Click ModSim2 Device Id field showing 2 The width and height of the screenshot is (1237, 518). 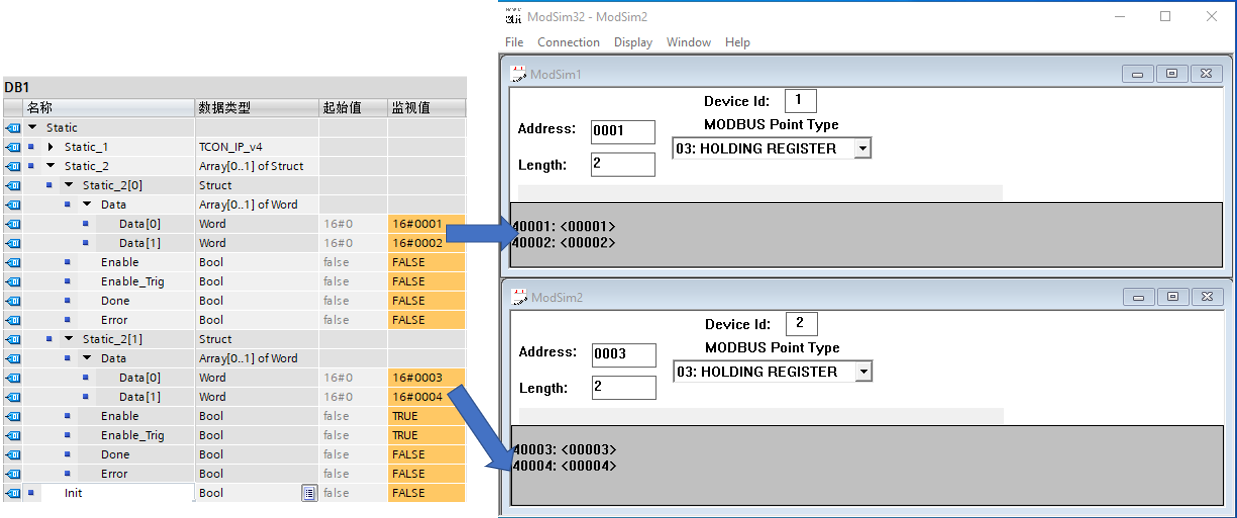[x=801, y=323]
